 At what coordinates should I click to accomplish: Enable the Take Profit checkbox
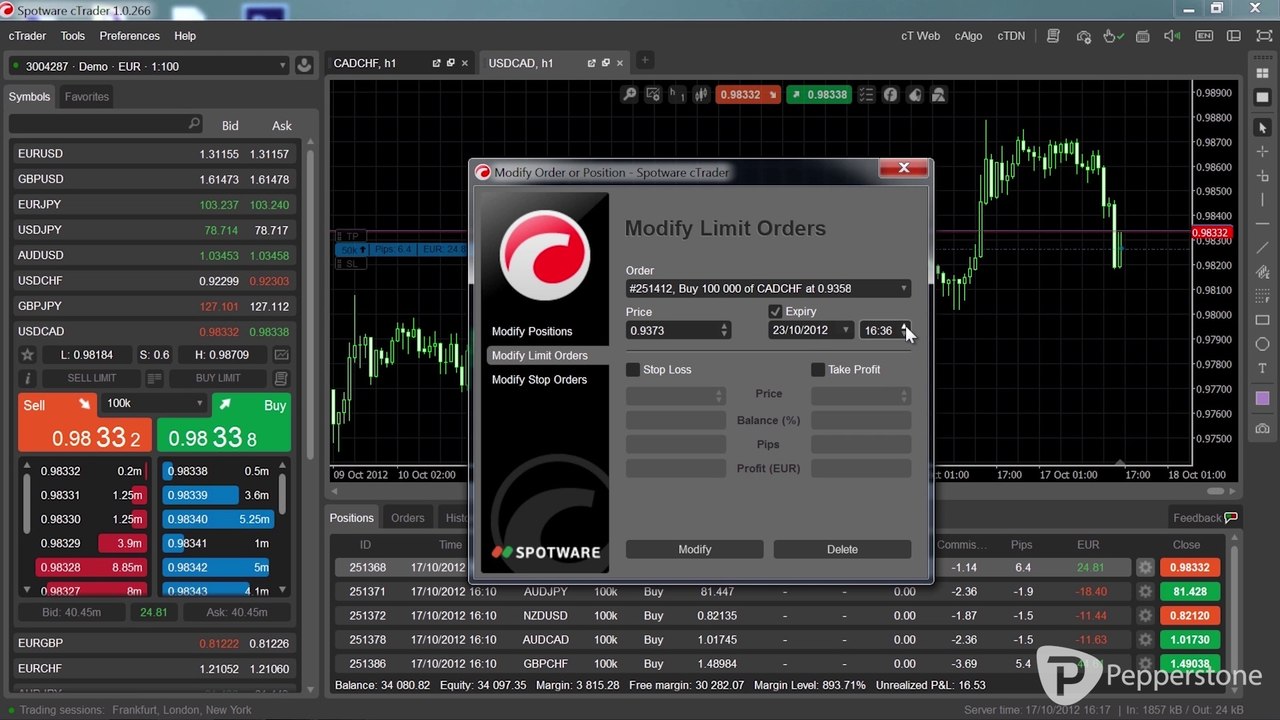pyautogui.click(x=818, y=370)
